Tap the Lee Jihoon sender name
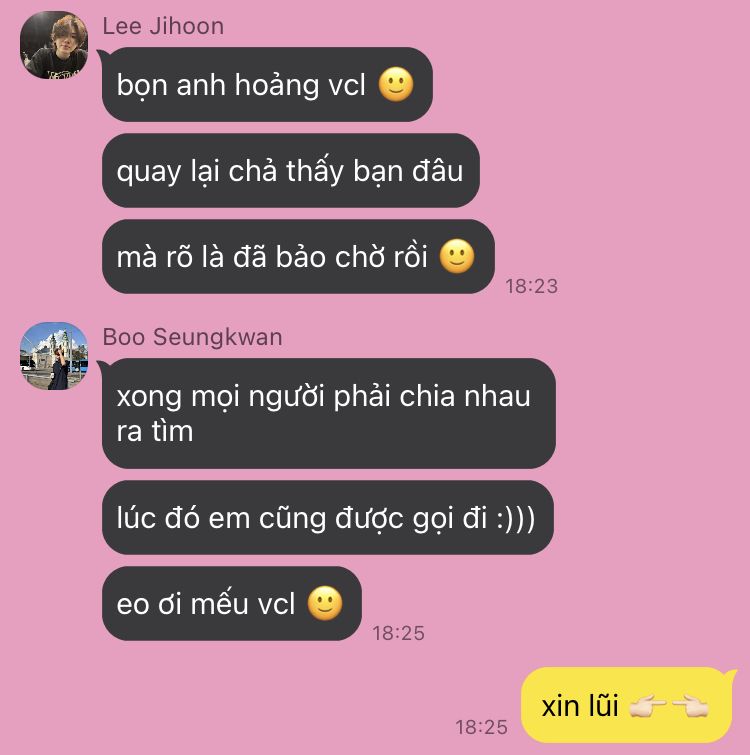Viewport: 750px width, 755px height. tap(163, 26)
